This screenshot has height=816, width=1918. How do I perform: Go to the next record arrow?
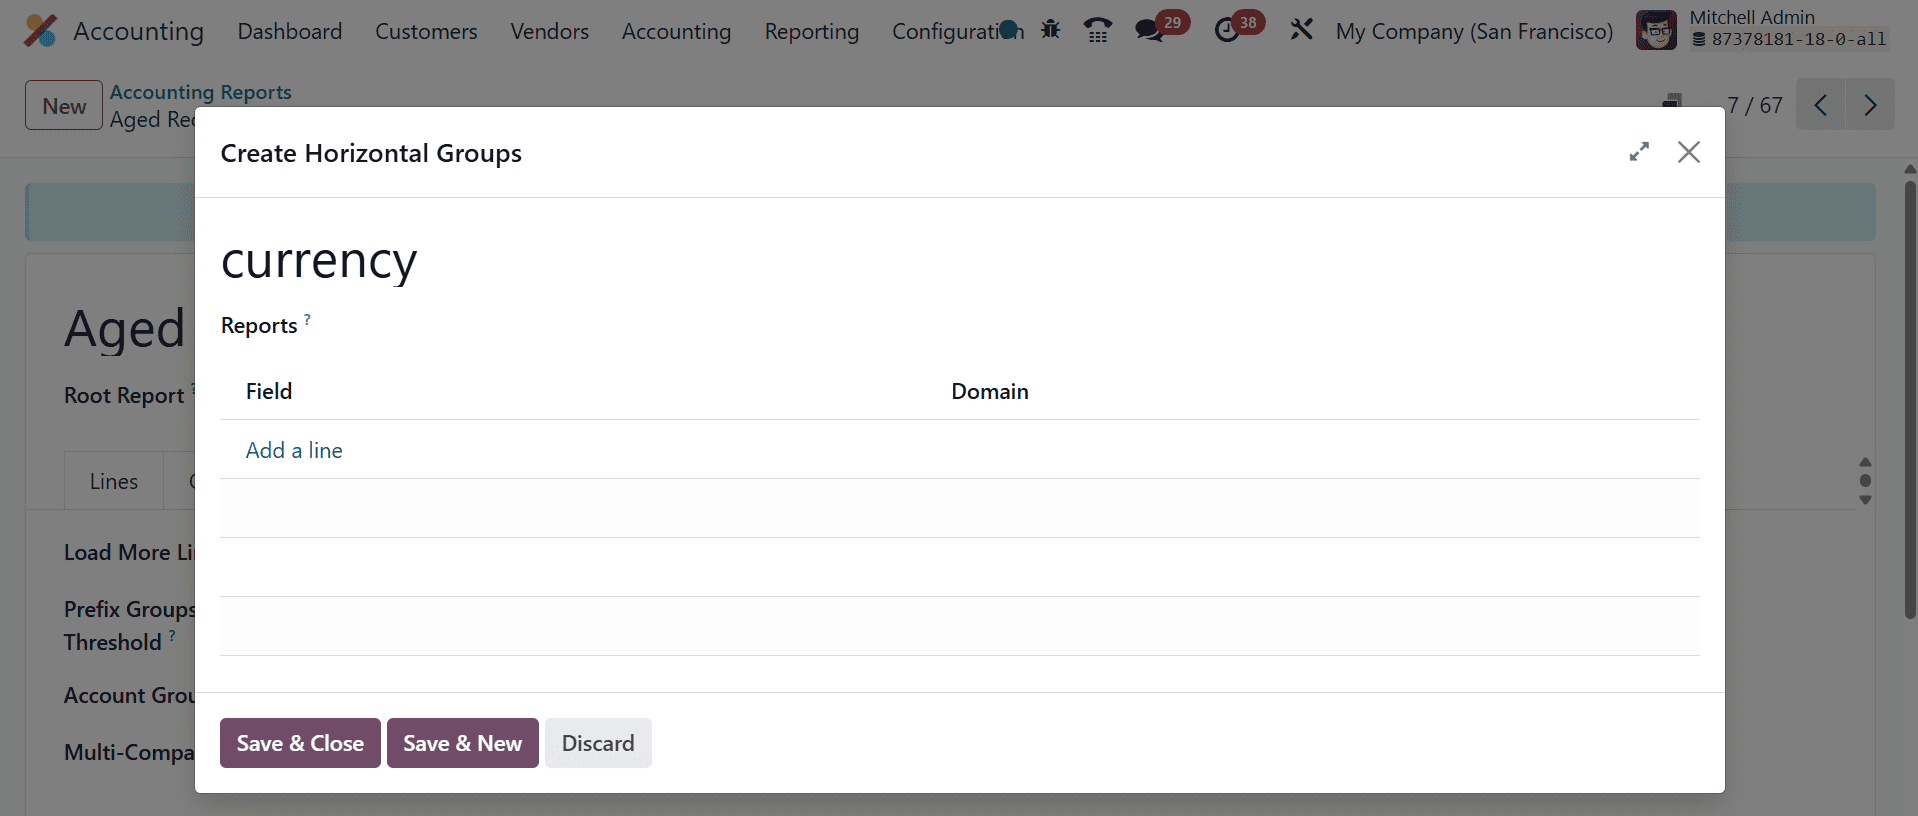point(1870,105)
